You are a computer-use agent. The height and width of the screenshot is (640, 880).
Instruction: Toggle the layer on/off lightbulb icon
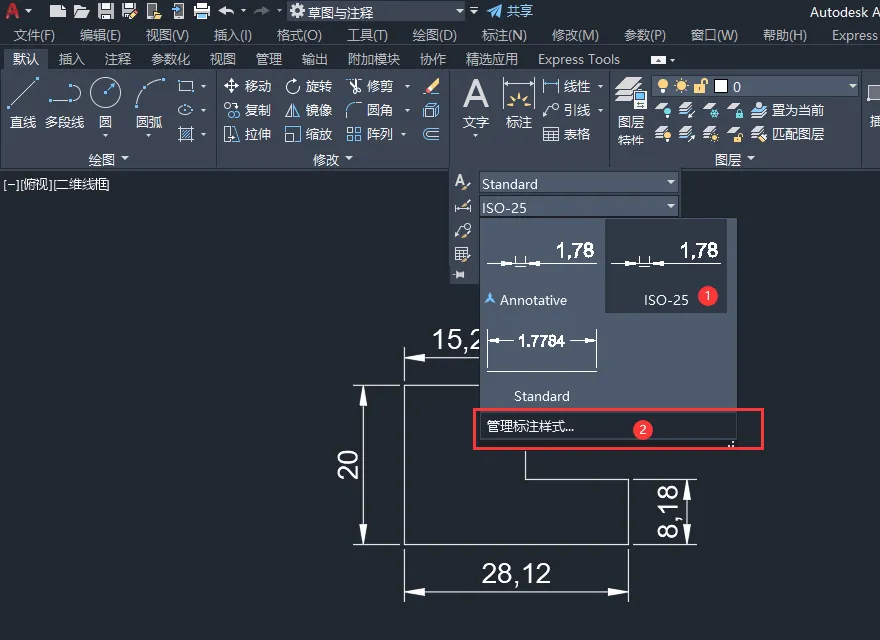coord(663,86)
